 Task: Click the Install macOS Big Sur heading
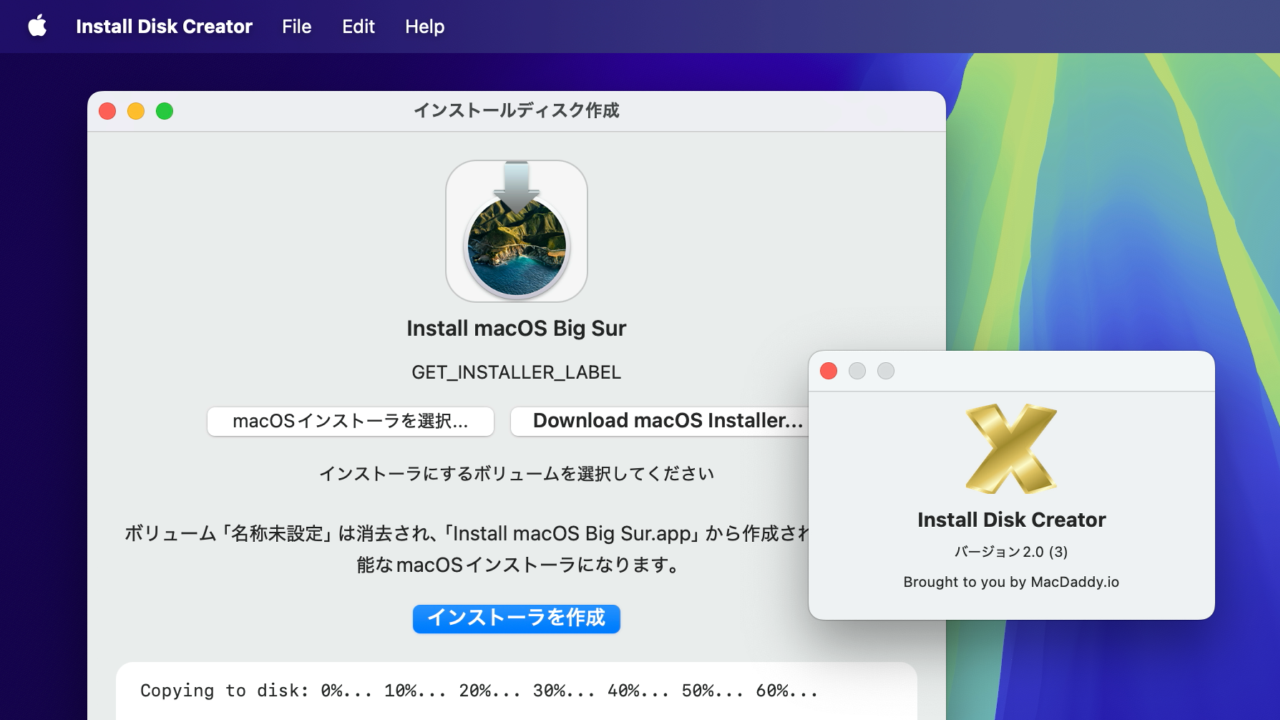click(x=516, y=328)
